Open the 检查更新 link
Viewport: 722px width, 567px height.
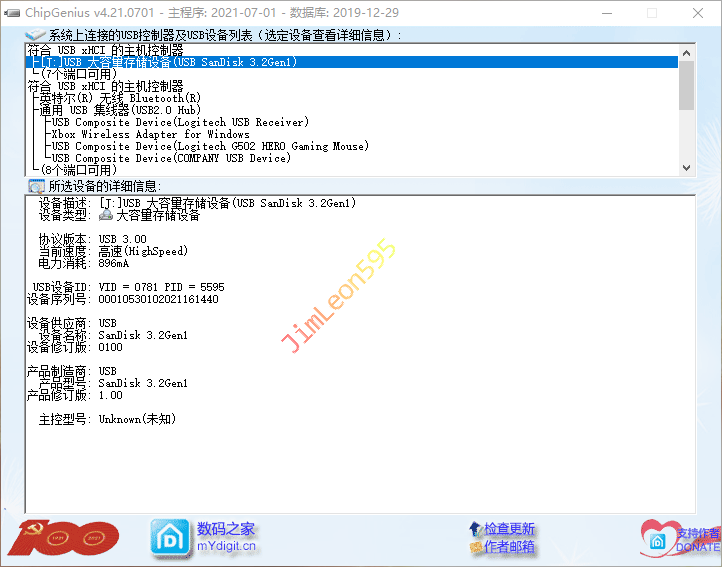(509, 528)
